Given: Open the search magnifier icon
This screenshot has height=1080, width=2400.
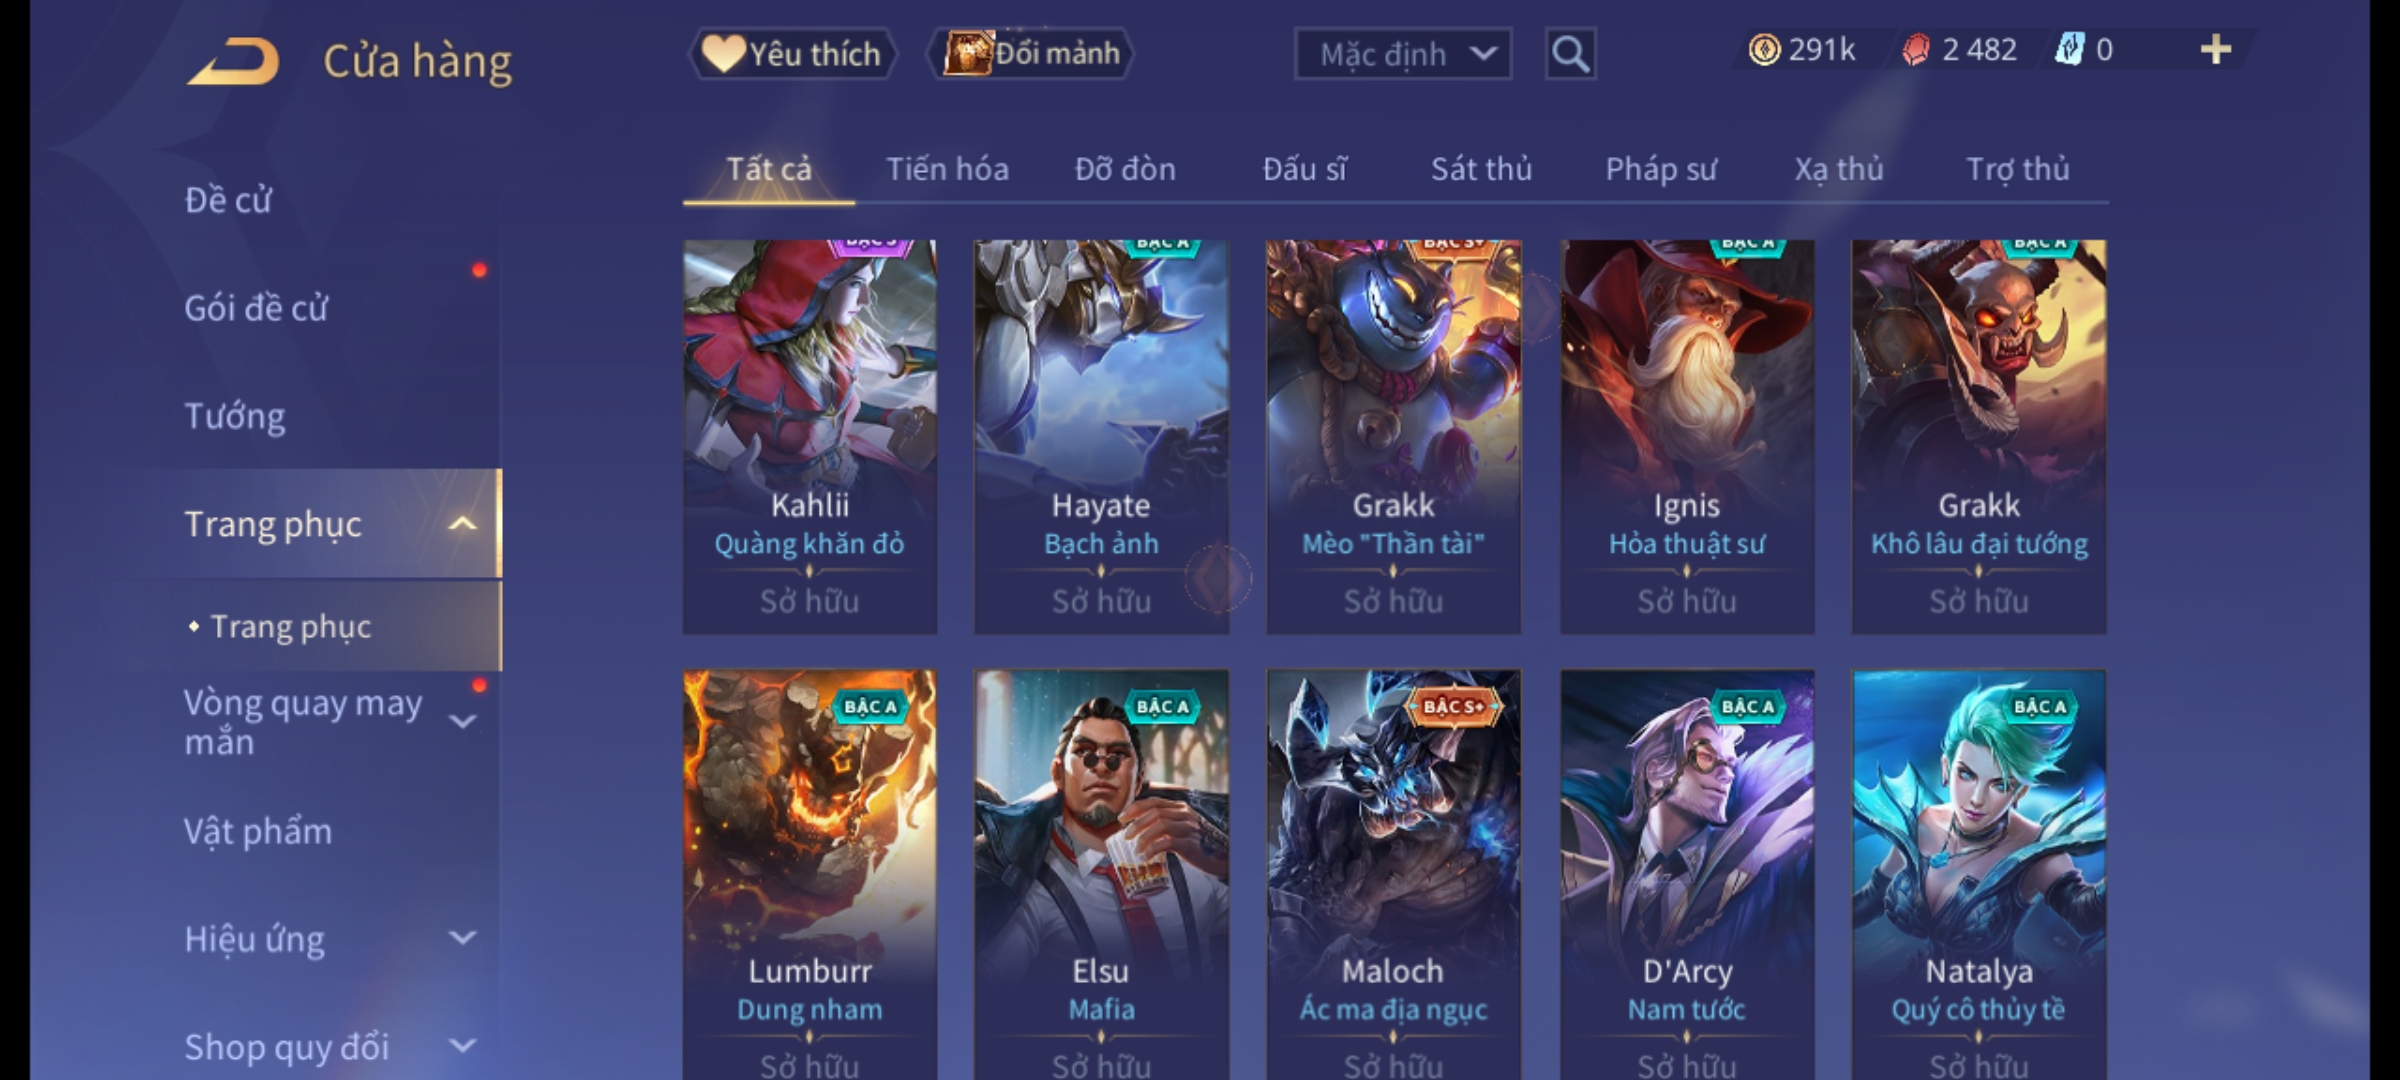Looking at the screenshot, I should coord(1570,54).
